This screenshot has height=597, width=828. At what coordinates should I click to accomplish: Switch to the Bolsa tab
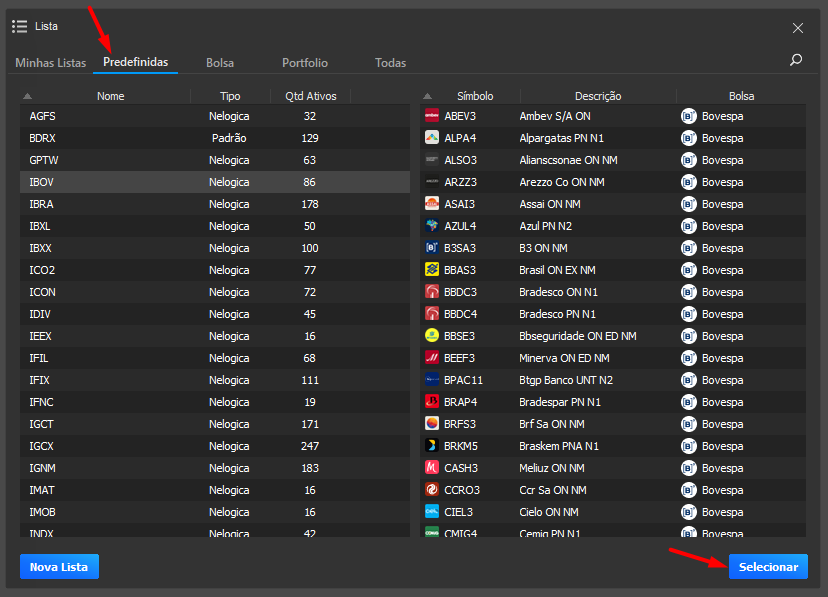coord(220,63)
